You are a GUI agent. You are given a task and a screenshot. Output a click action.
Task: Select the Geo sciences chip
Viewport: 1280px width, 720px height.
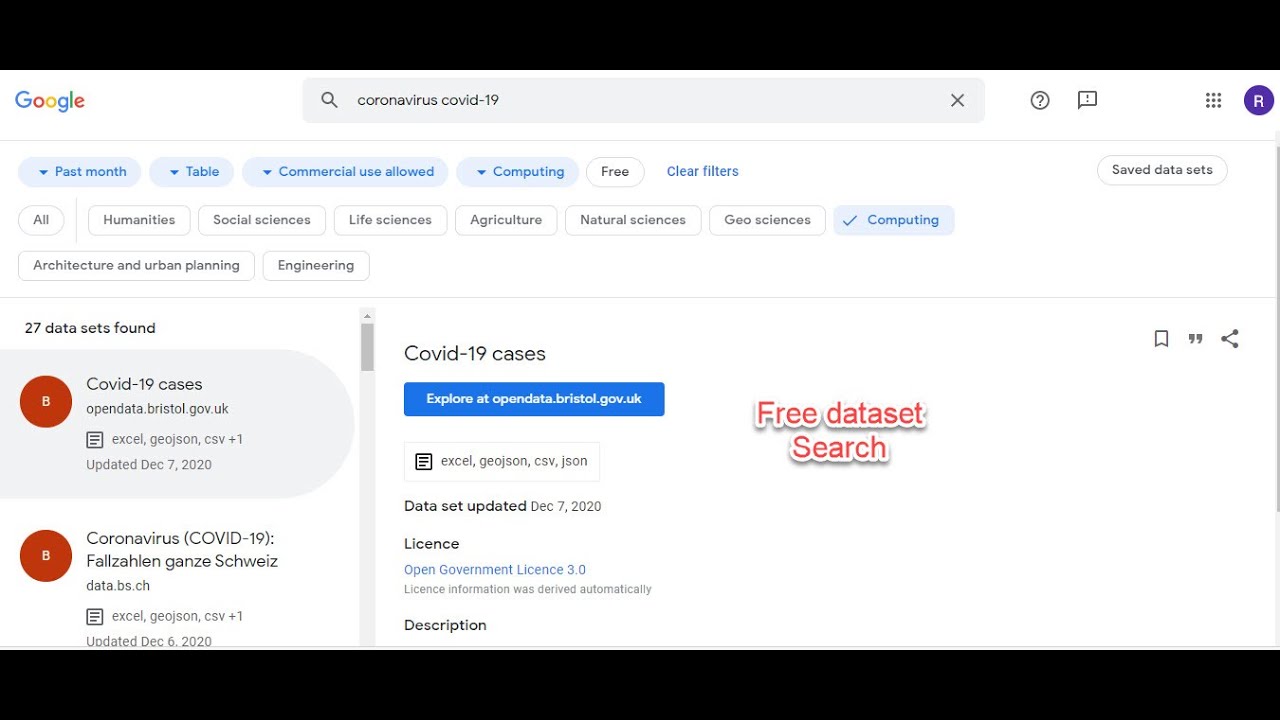[767, 220]
